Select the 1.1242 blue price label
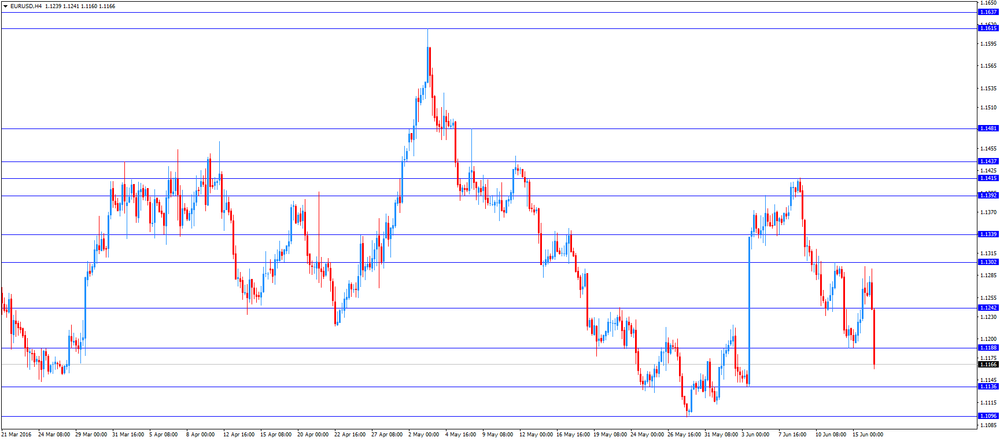Screen dimensions: 1000x441 point(988,308)
